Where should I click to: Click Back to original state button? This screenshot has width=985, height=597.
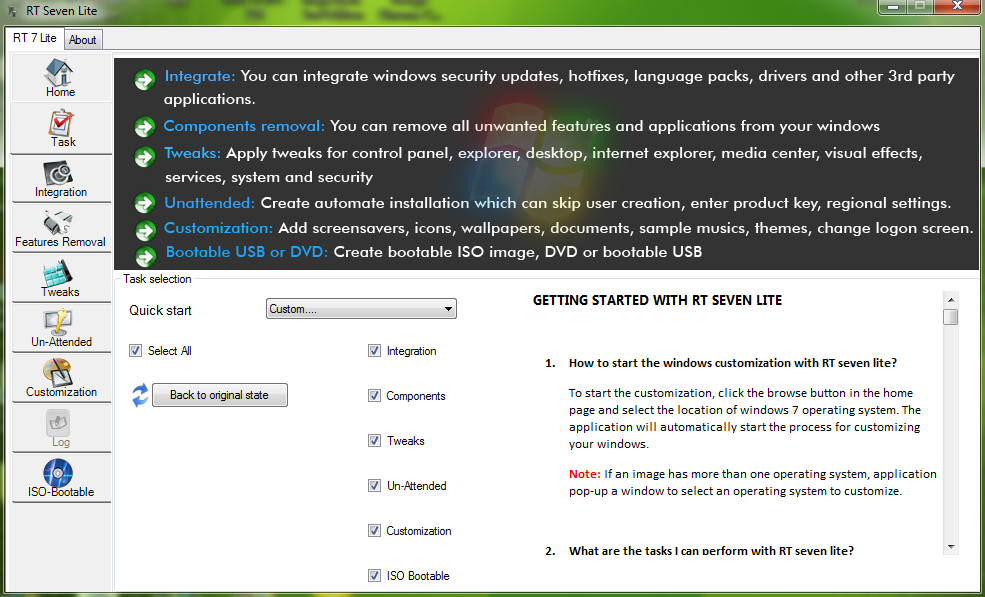[219, 395]
